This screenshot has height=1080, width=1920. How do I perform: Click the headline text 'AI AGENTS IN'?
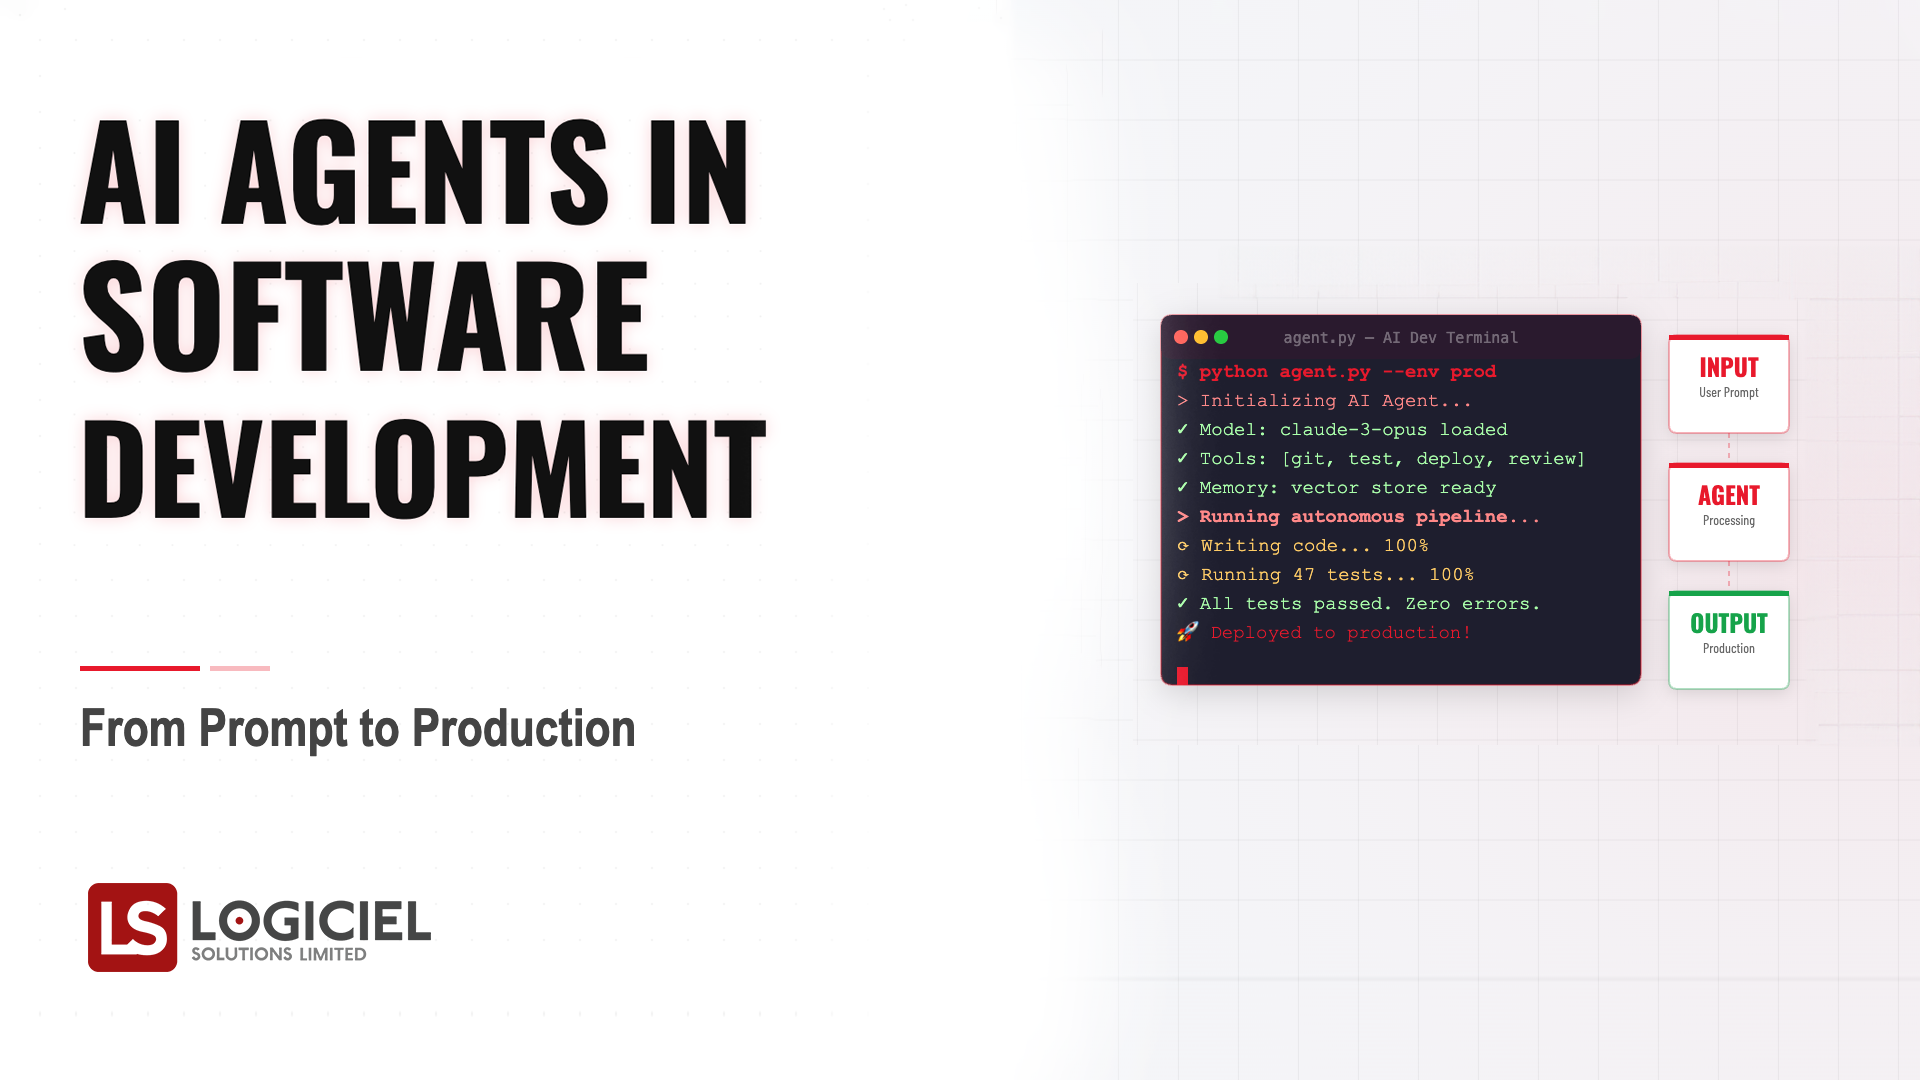[x=415, y=171]
